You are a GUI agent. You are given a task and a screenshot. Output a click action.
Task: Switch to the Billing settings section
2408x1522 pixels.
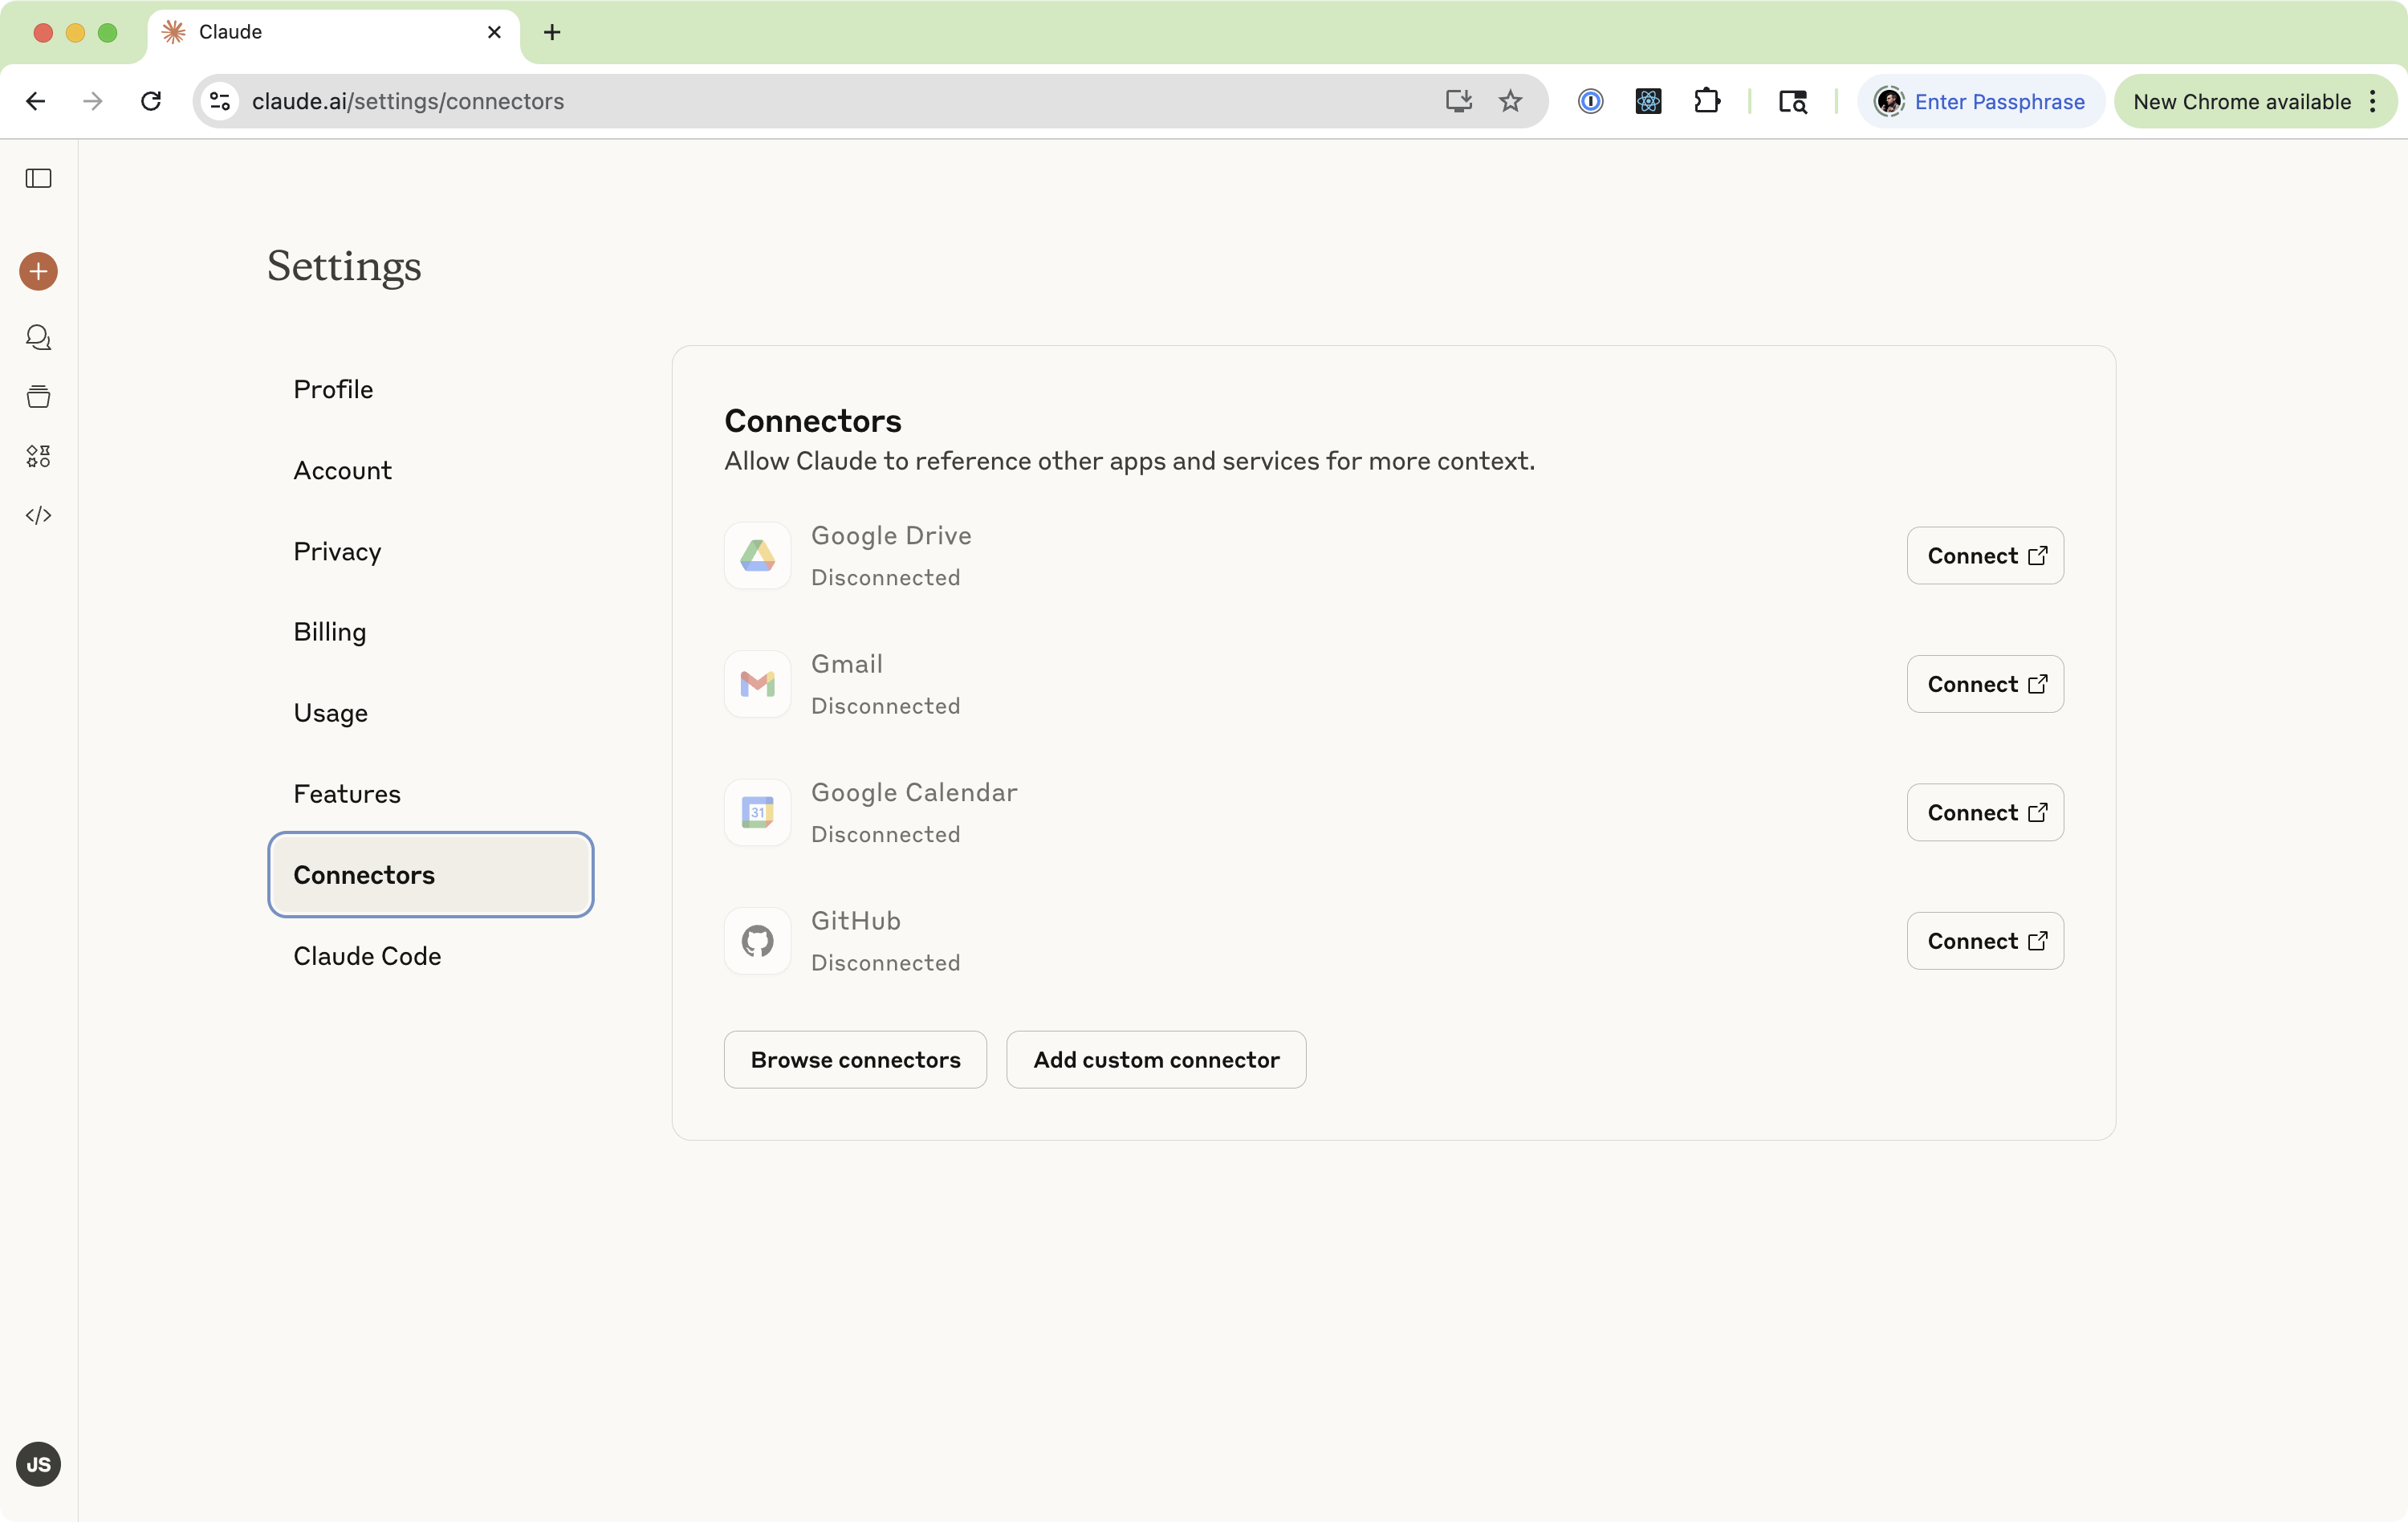tap(331, 632)
